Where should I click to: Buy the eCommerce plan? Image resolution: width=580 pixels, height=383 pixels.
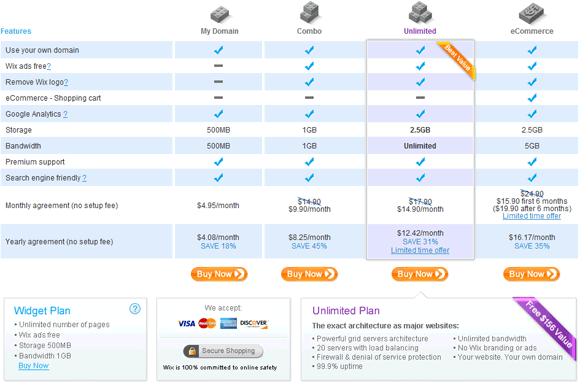pyautogui.click(x=532, y=274)
